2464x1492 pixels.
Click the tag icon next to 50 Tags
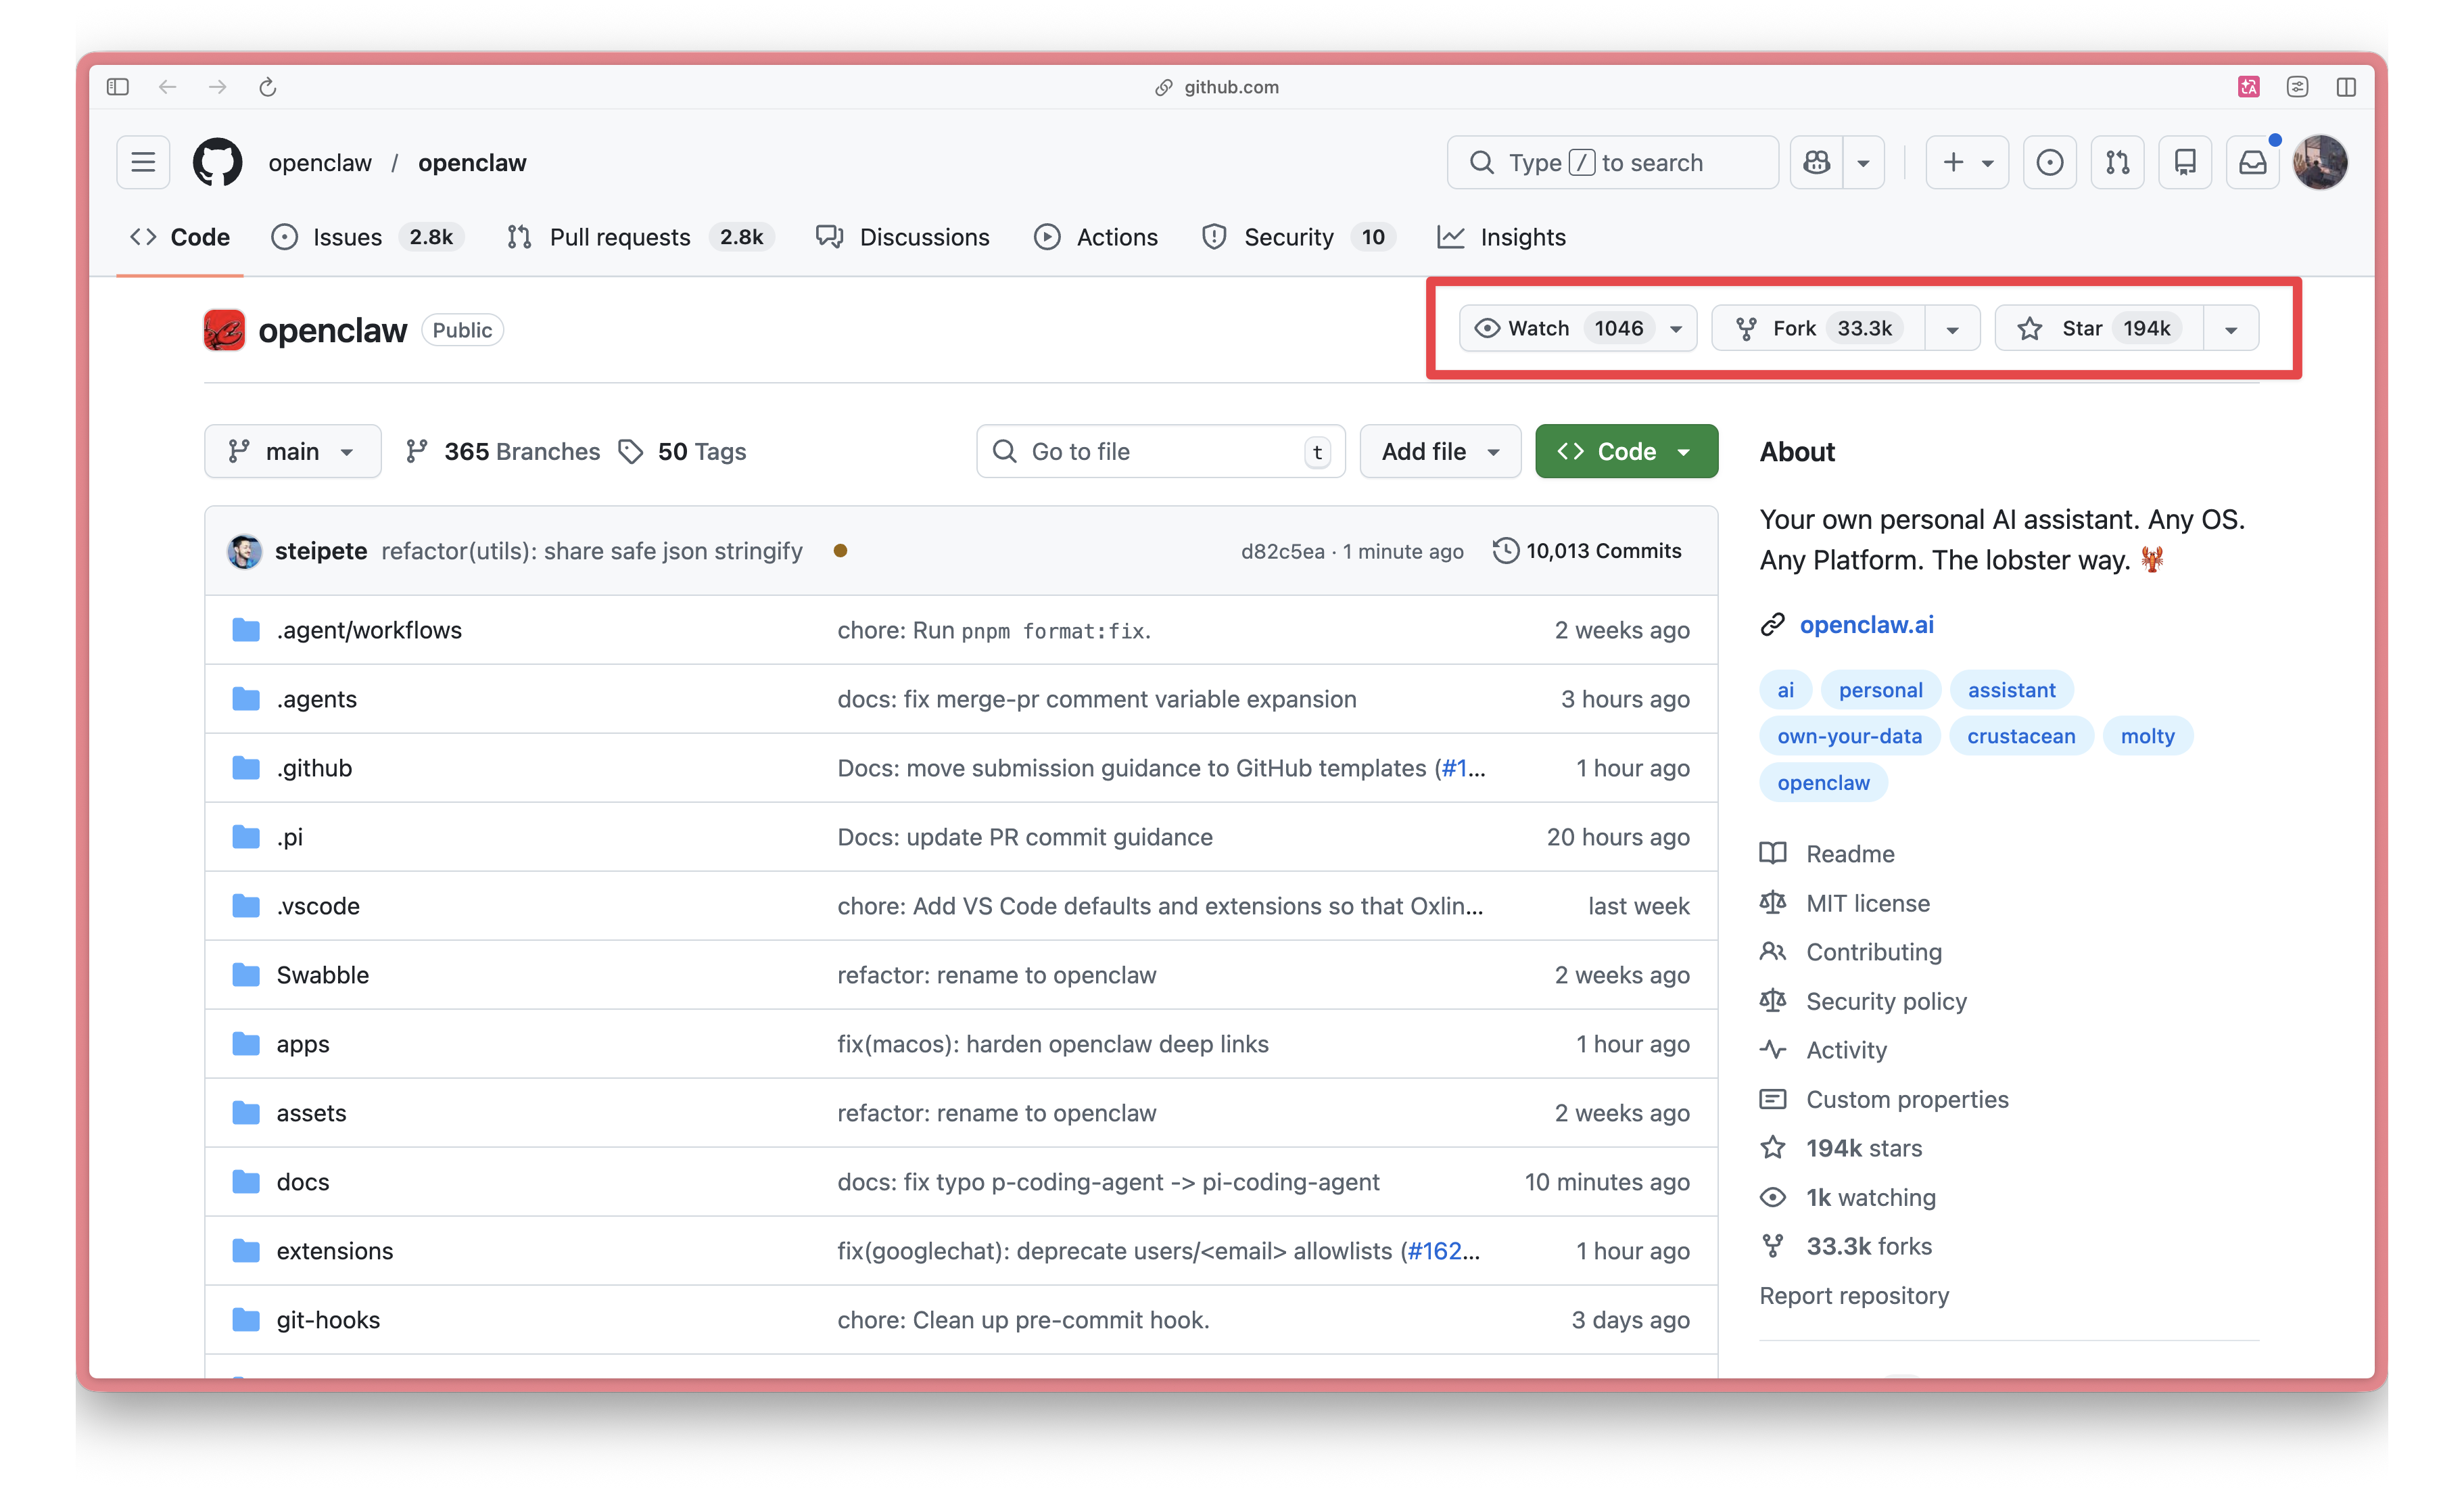coord(631,452)
